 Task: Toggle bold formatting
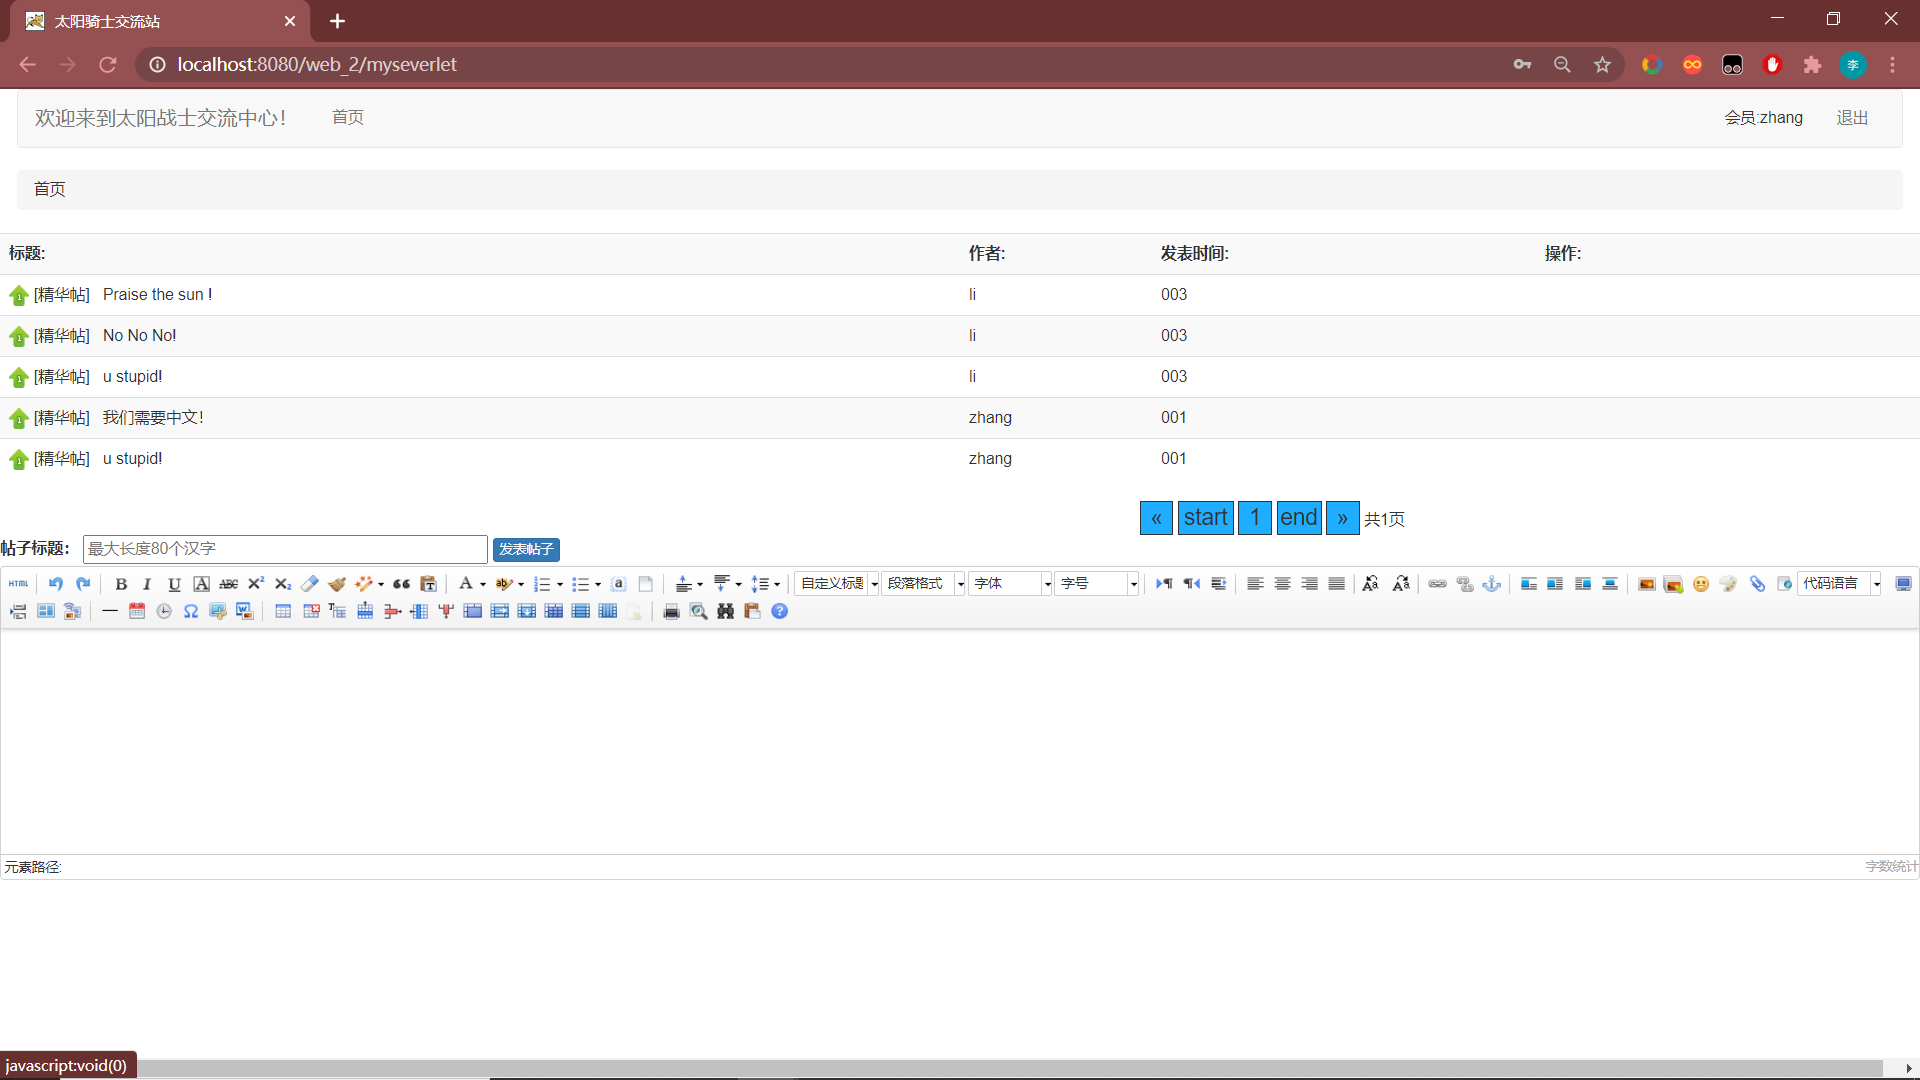pyautogui.click(x=121, y=584)
